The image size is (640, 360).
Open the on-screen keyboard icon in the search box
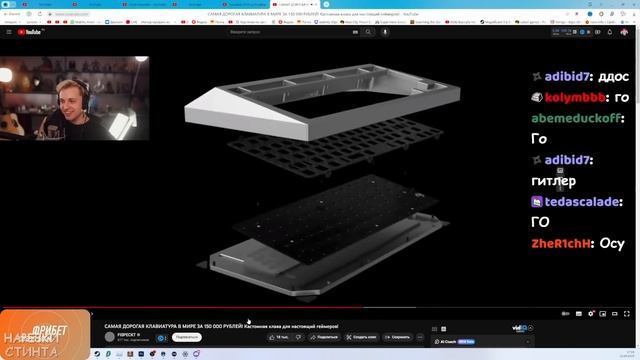click(355, 32)
